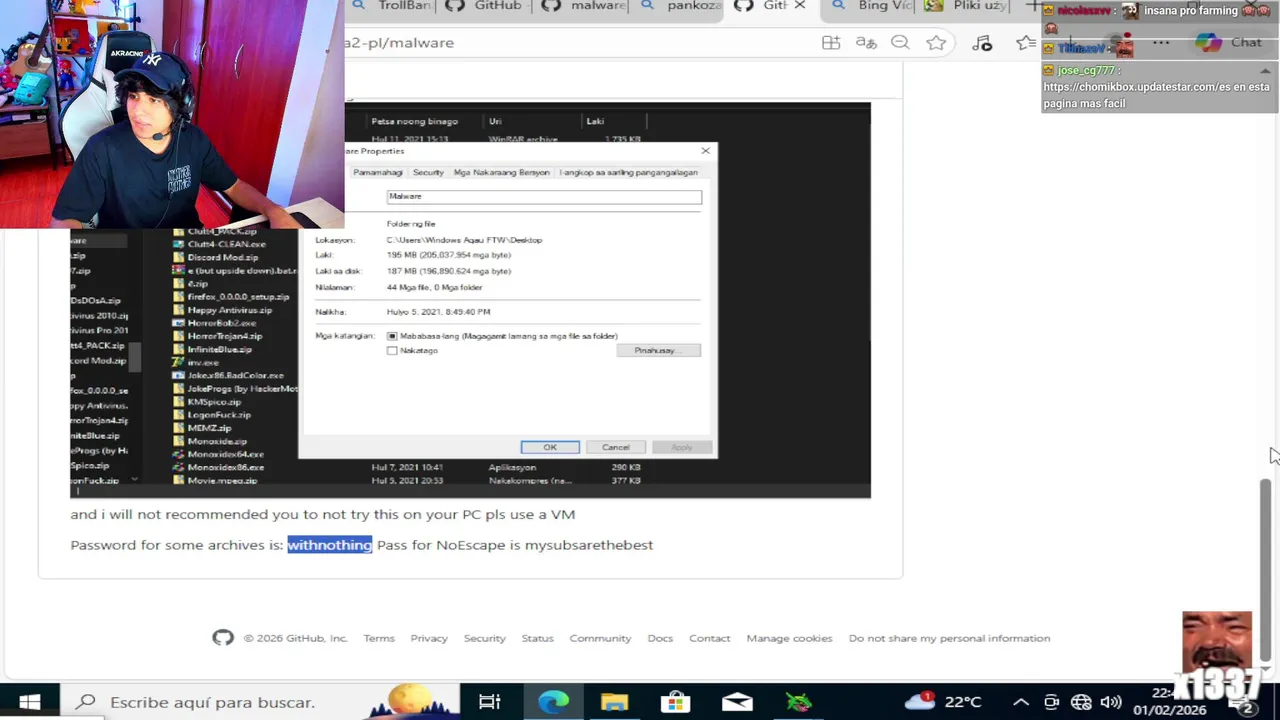Open the Mail app from taskbar
The image size is (1280, 720).
tap(737, 702)
